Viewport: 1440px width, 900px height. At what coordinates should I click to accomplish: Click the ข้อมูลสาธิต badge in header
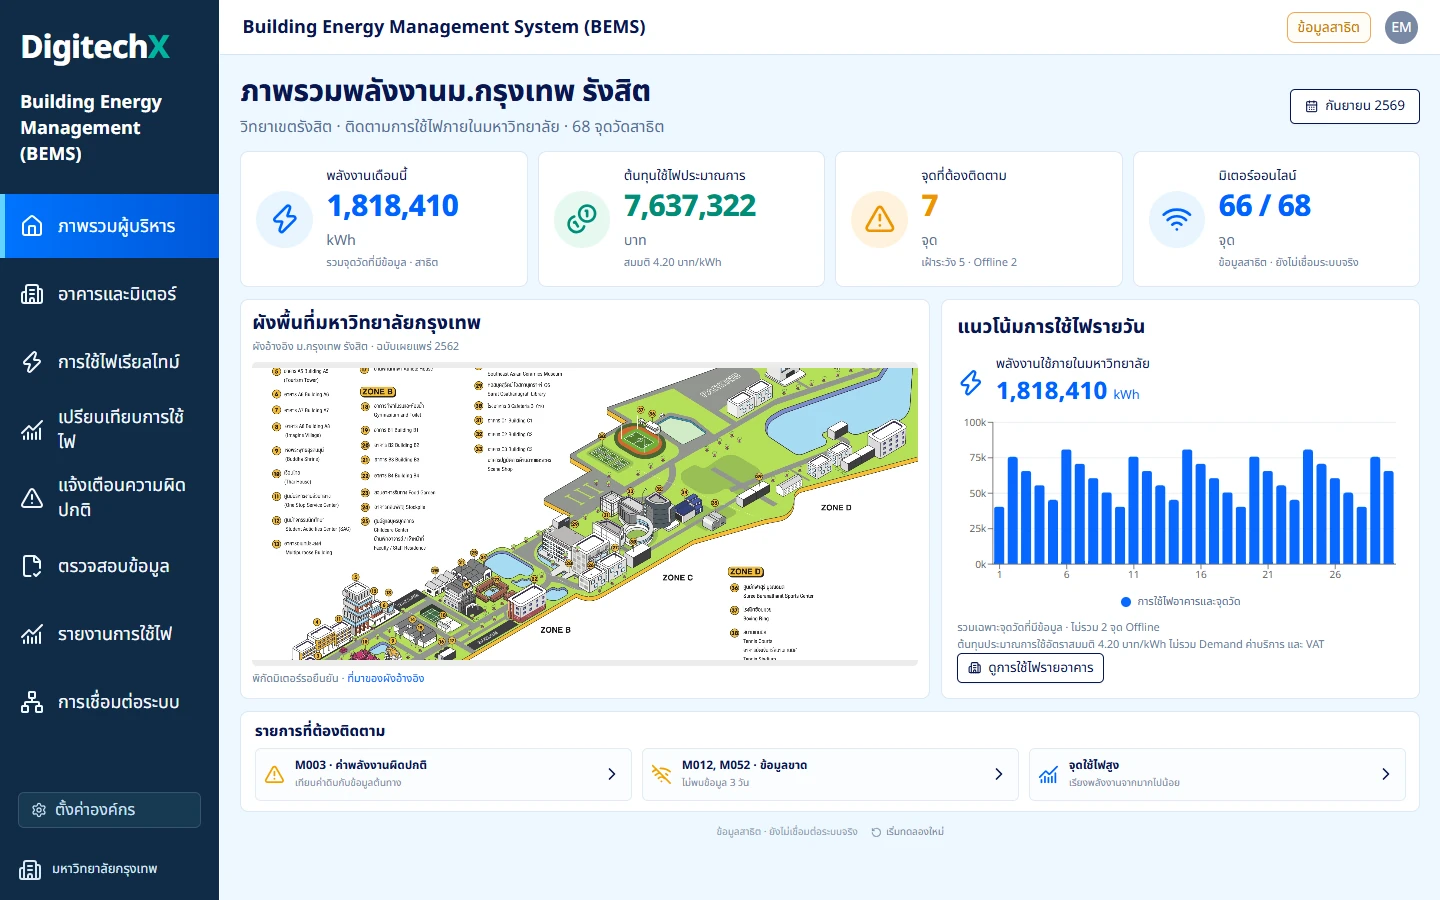(1328, 27)
